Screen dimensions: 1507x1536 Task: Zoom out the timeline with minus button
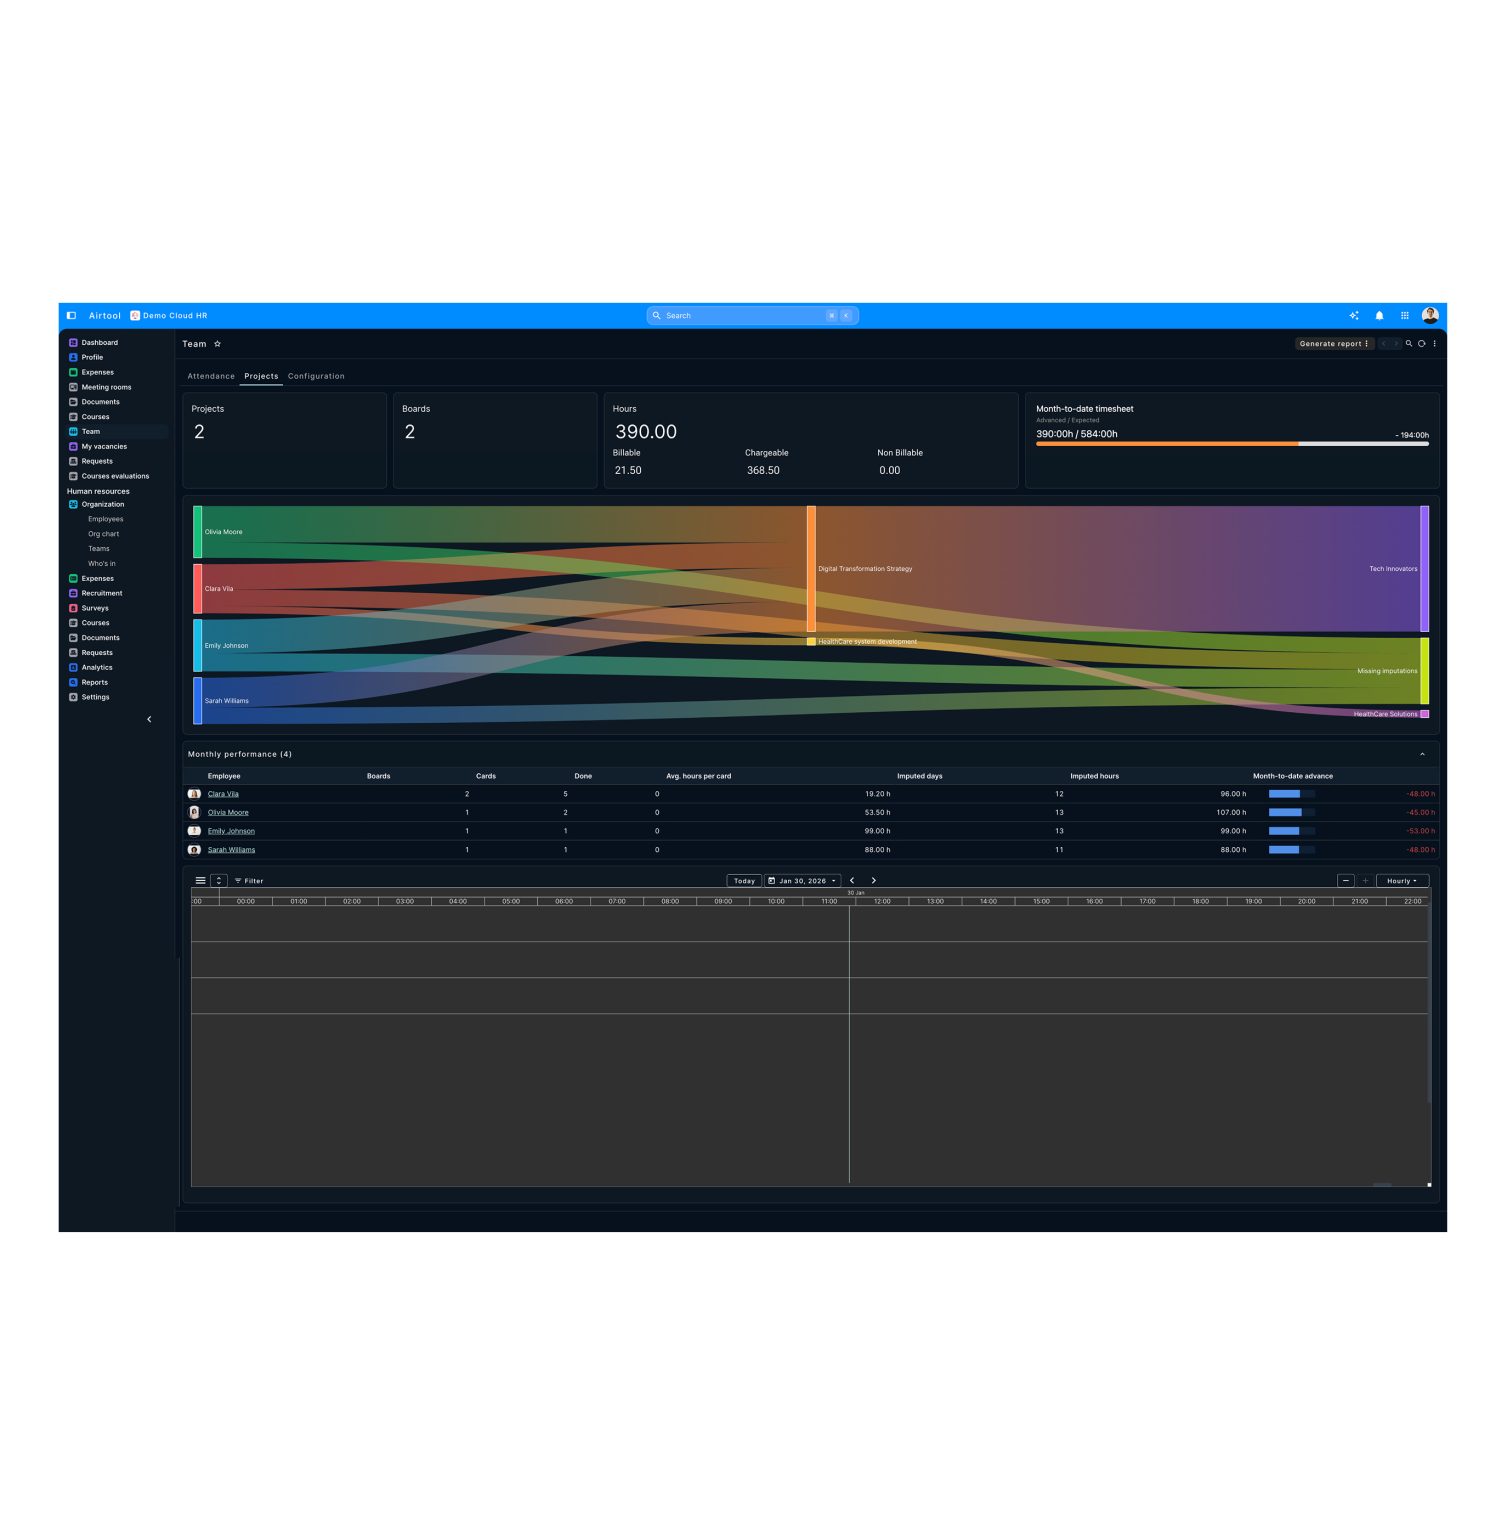pyautogui.click(x=1346, y=881)
